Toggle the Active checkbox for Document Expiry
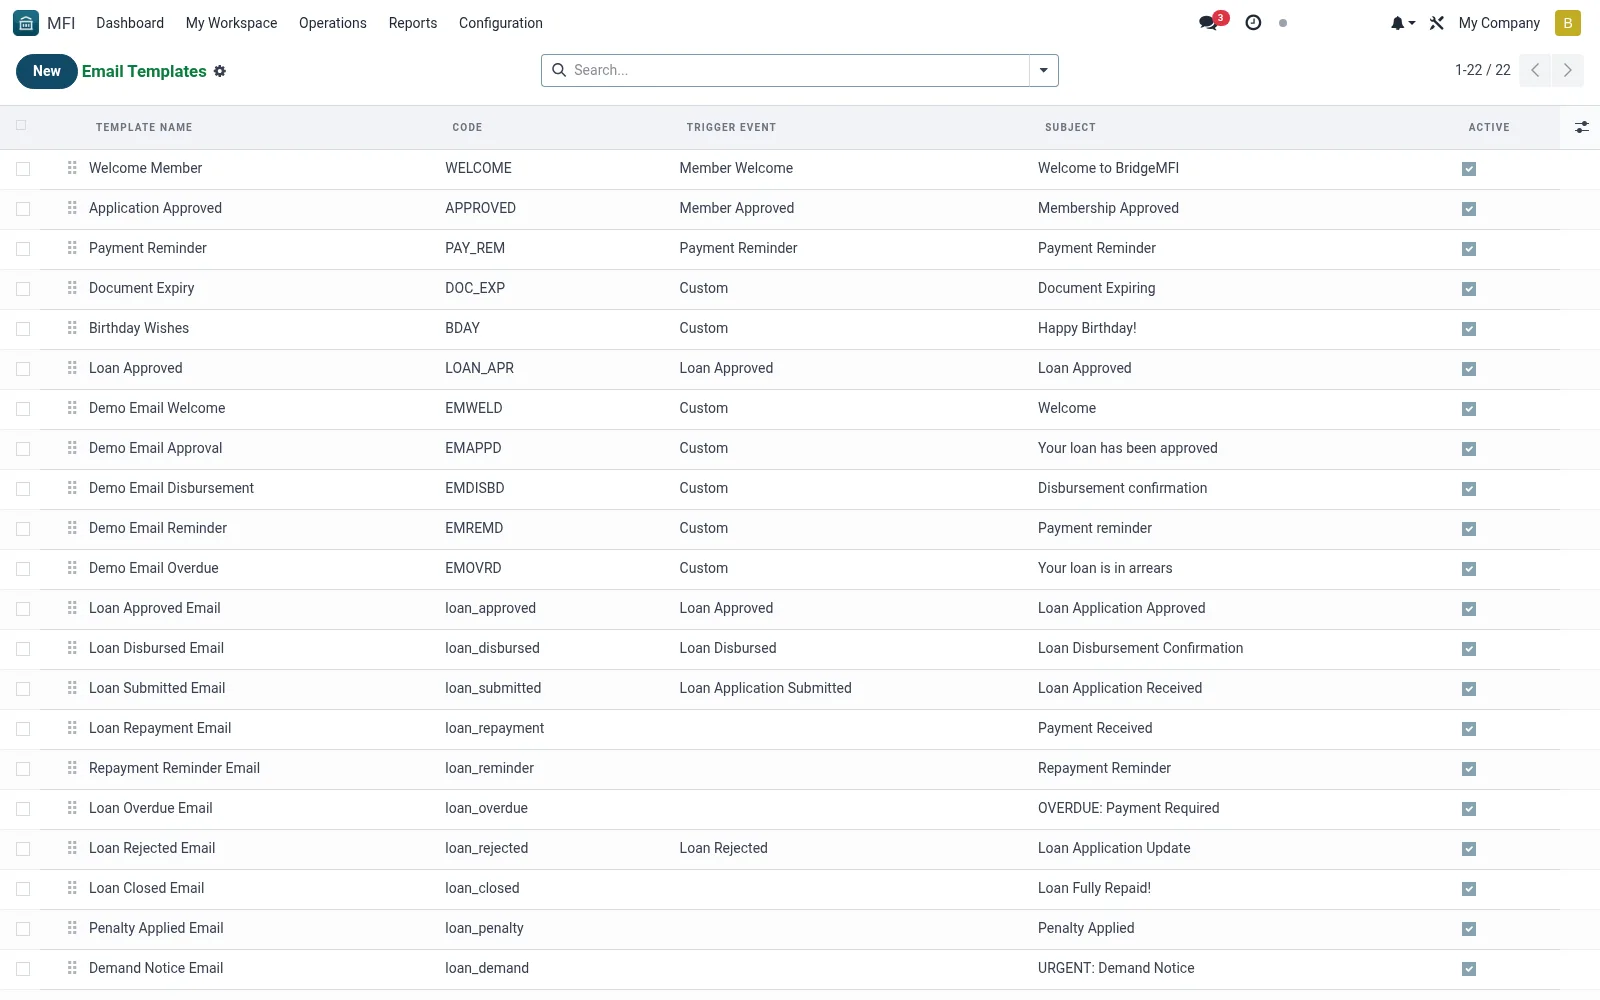1600x1000 pixels. 1469,289
